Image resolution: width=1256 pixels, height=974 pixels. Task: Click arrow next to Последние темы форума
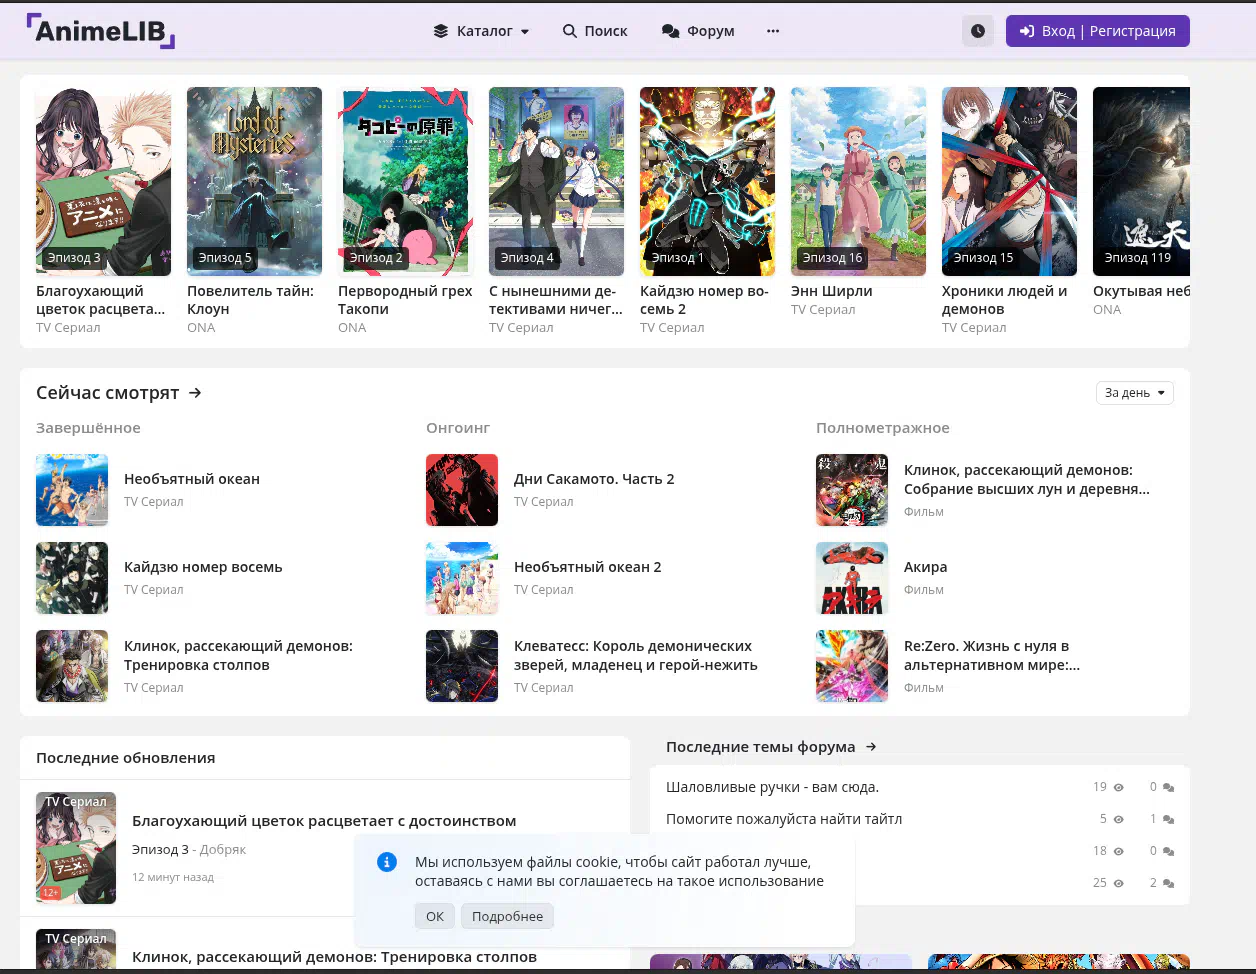pos(871,747)
